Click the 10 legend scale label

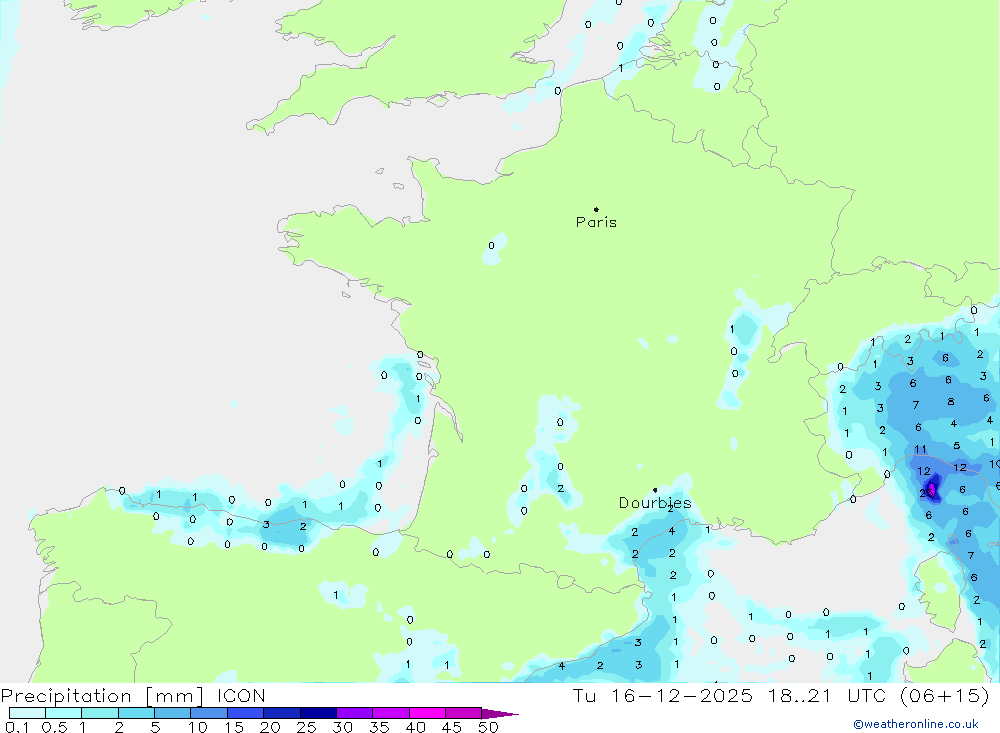pyautogui.click(x=198, y=727)
